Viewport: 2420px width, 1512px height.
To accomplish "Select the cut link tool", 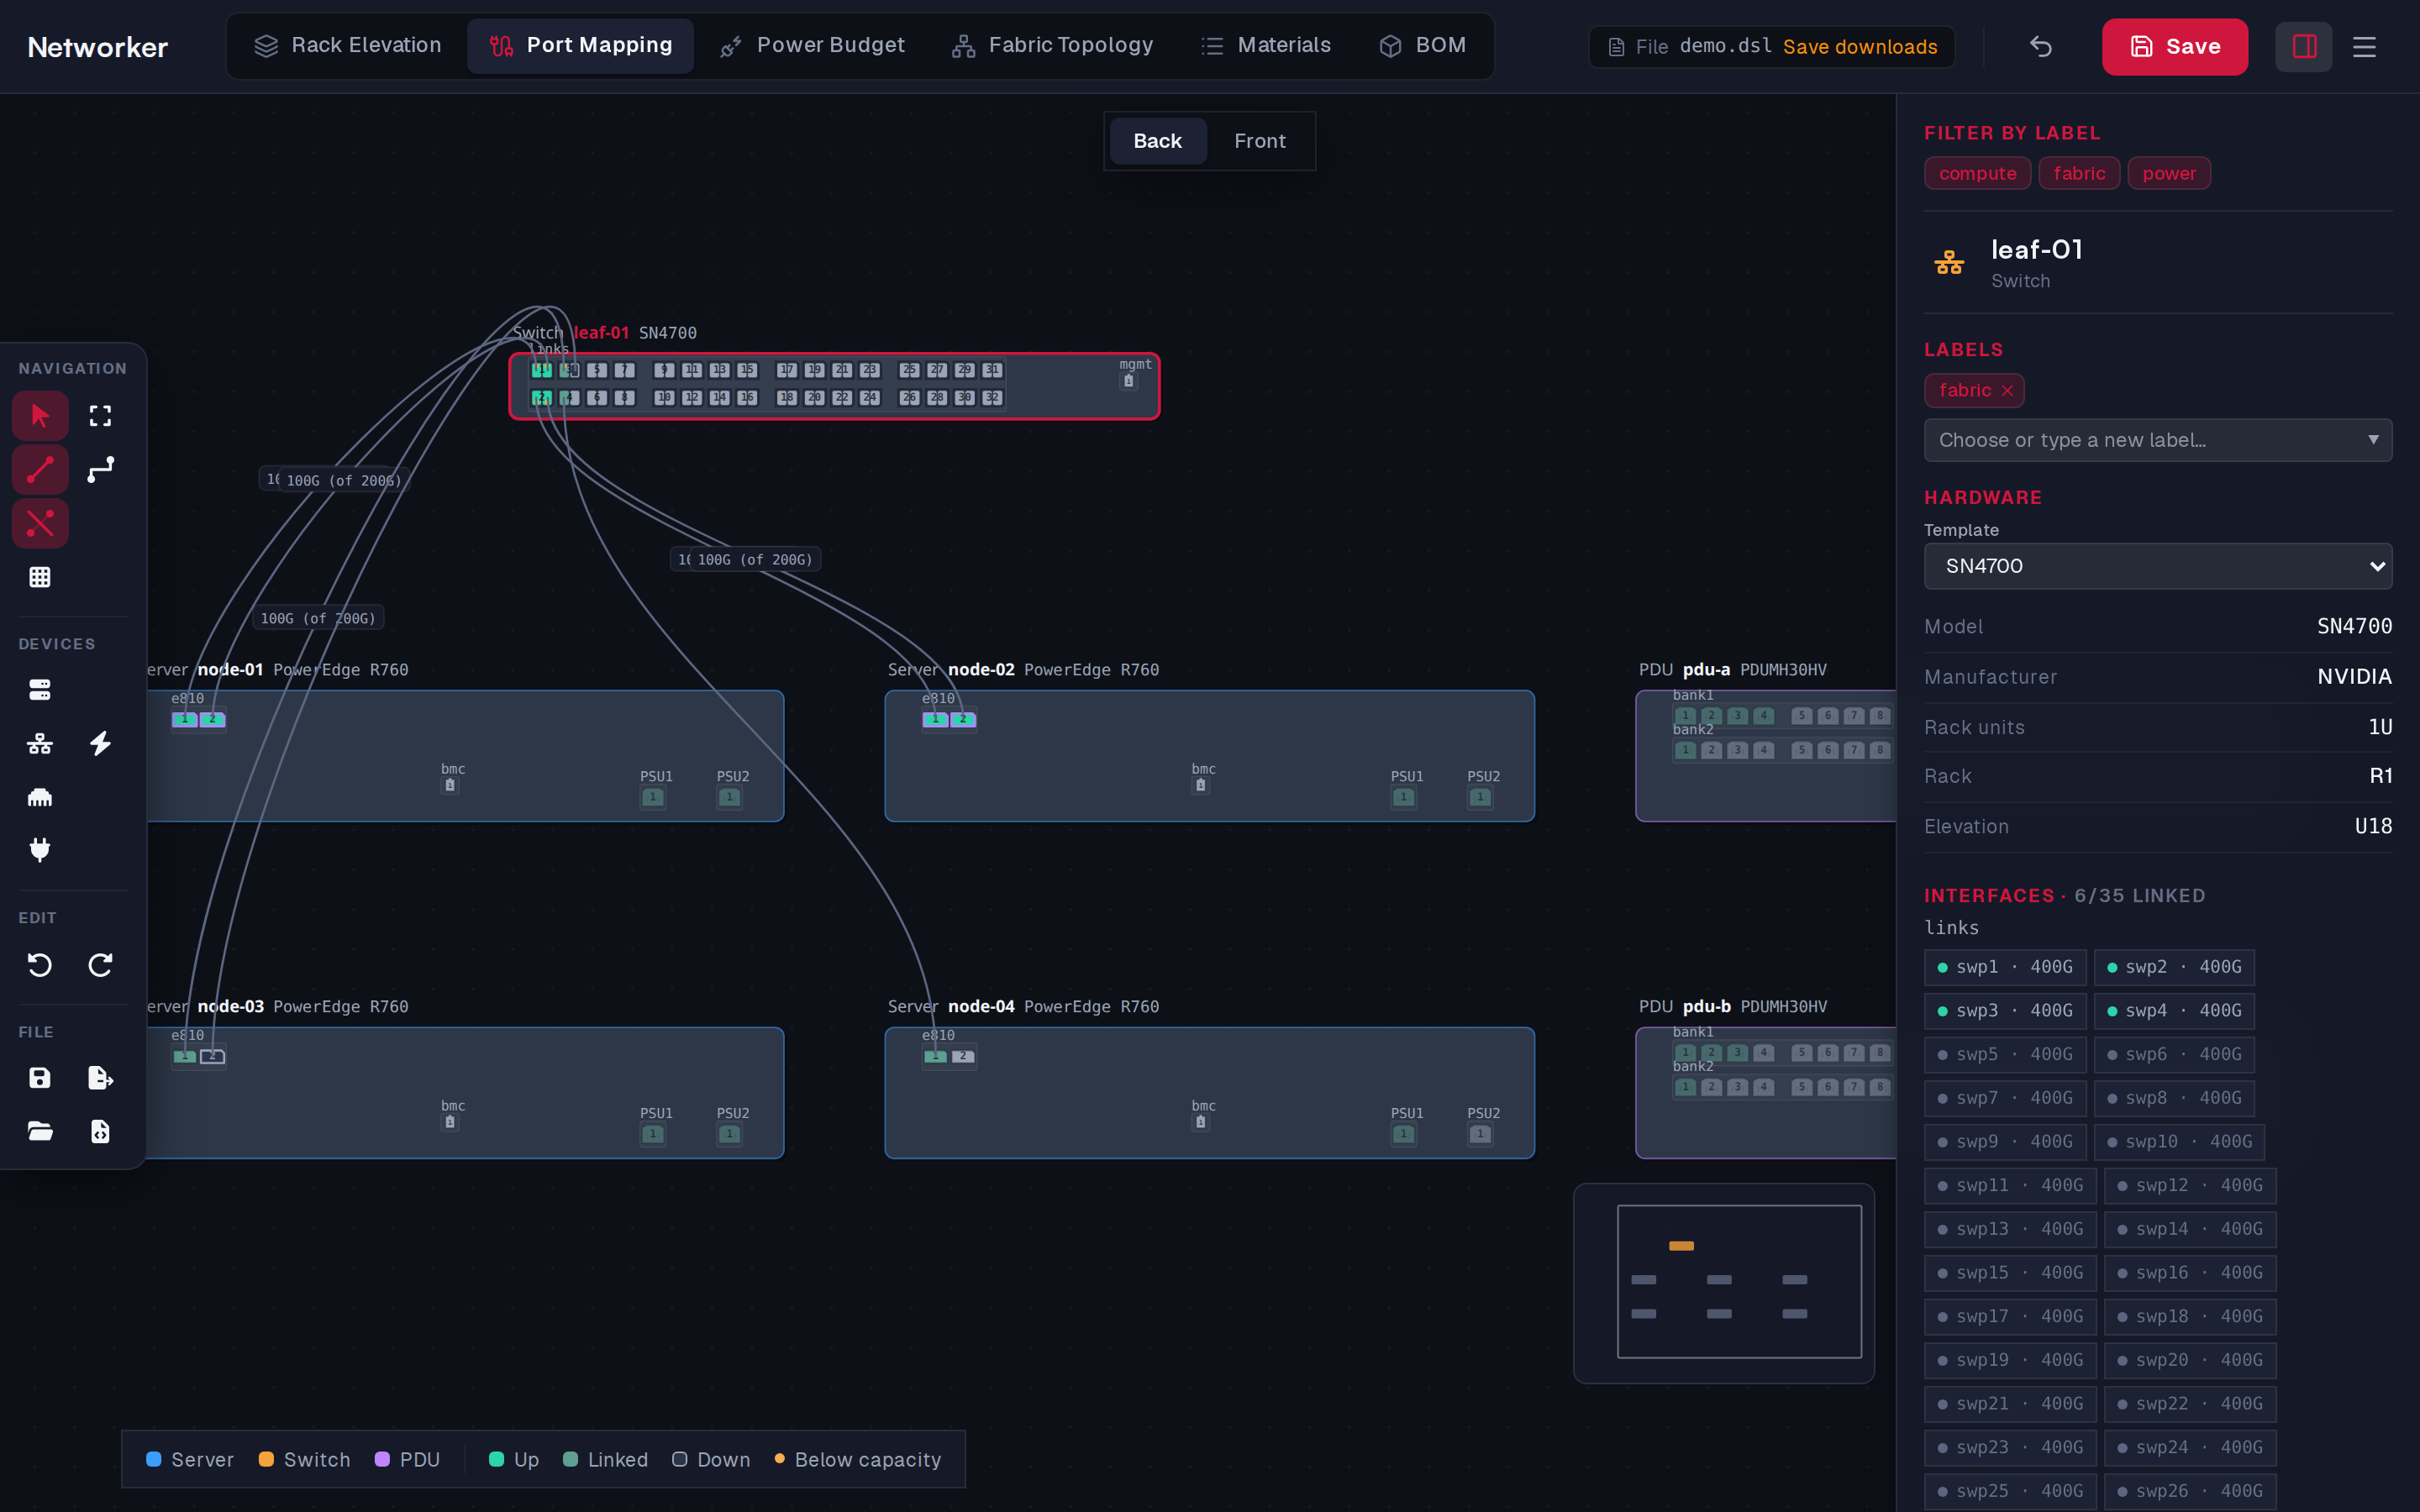I will pyautogui.click(x=40, y=523).
